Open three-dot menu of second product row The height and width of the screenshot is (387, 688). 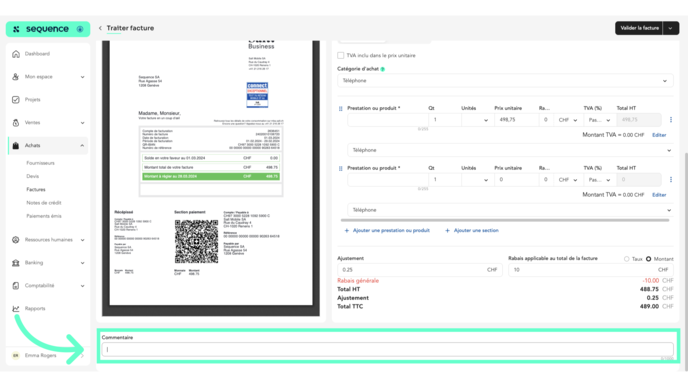pos(670,179)
